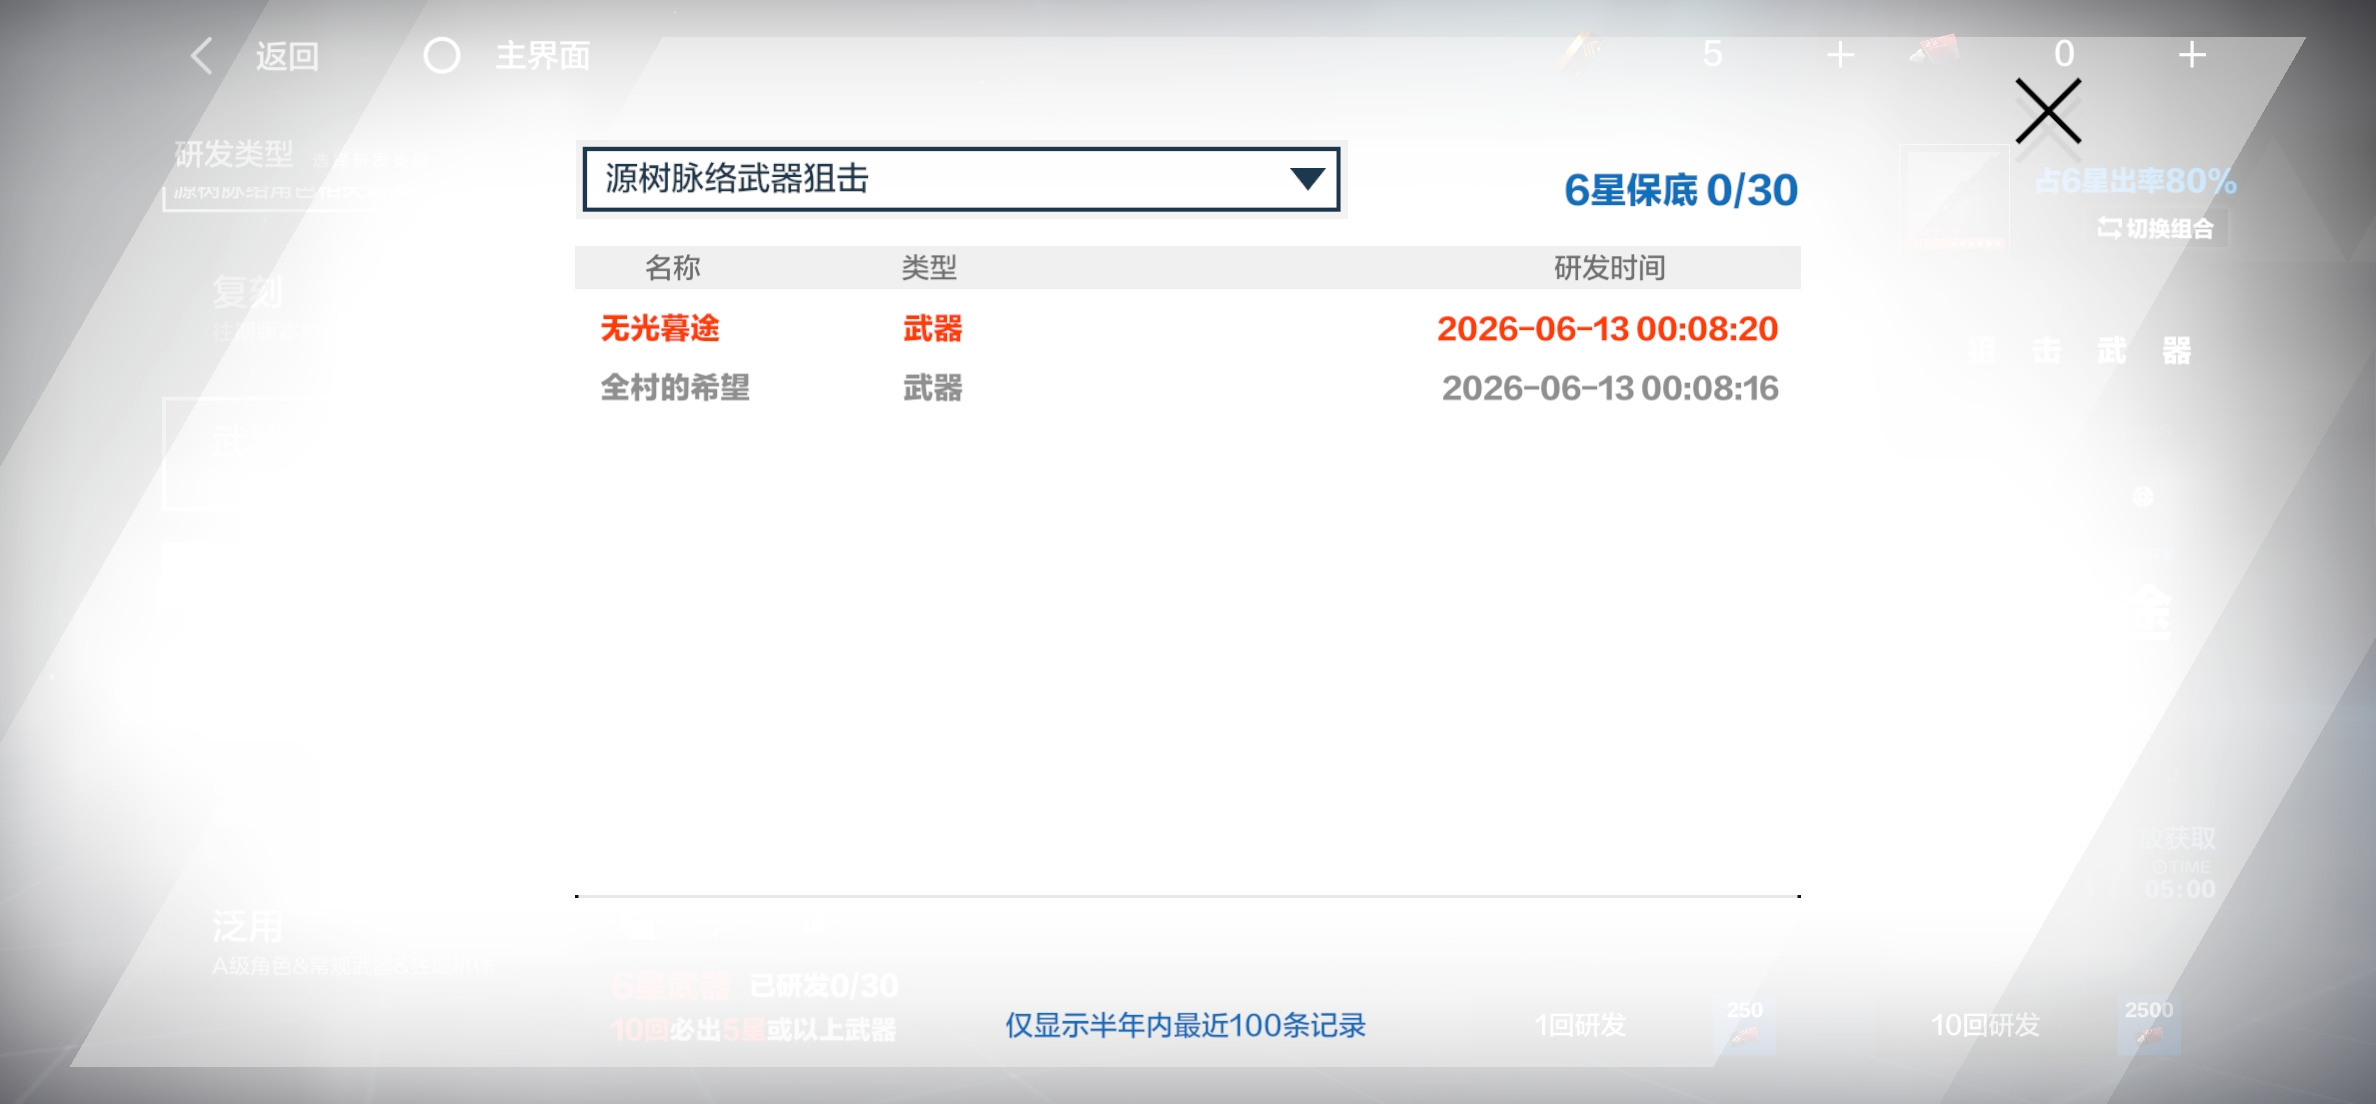Click the 仅显示半年内最近100条记录 notice
This screenshot has width=2376, height=1104.
point(1185,1025)
